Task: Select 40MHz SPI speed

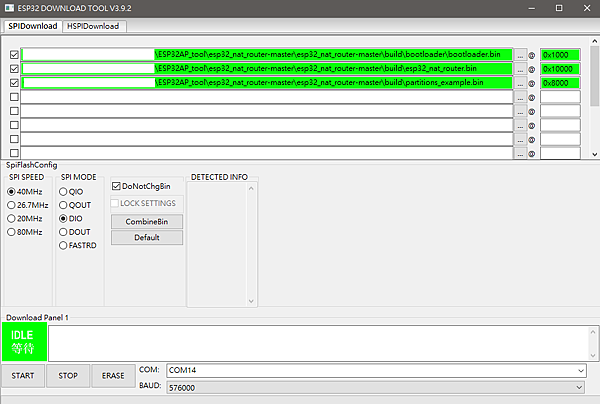Action: (x=25, y=192)
